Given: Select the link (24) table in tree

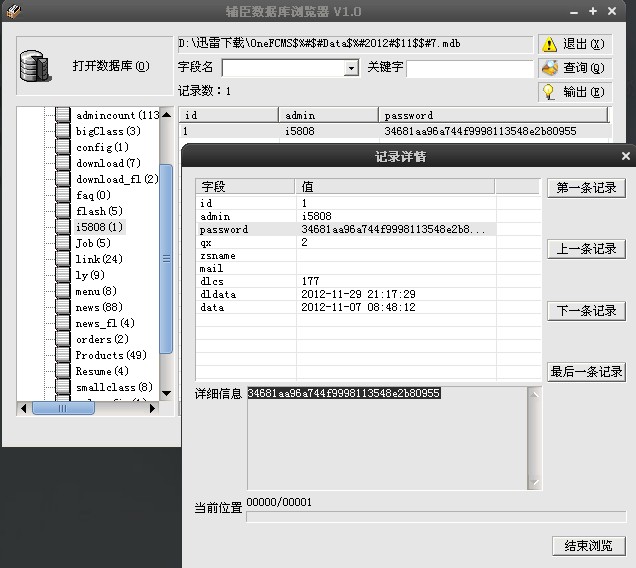Looking at the screenshot, I should tap(99, 259).
